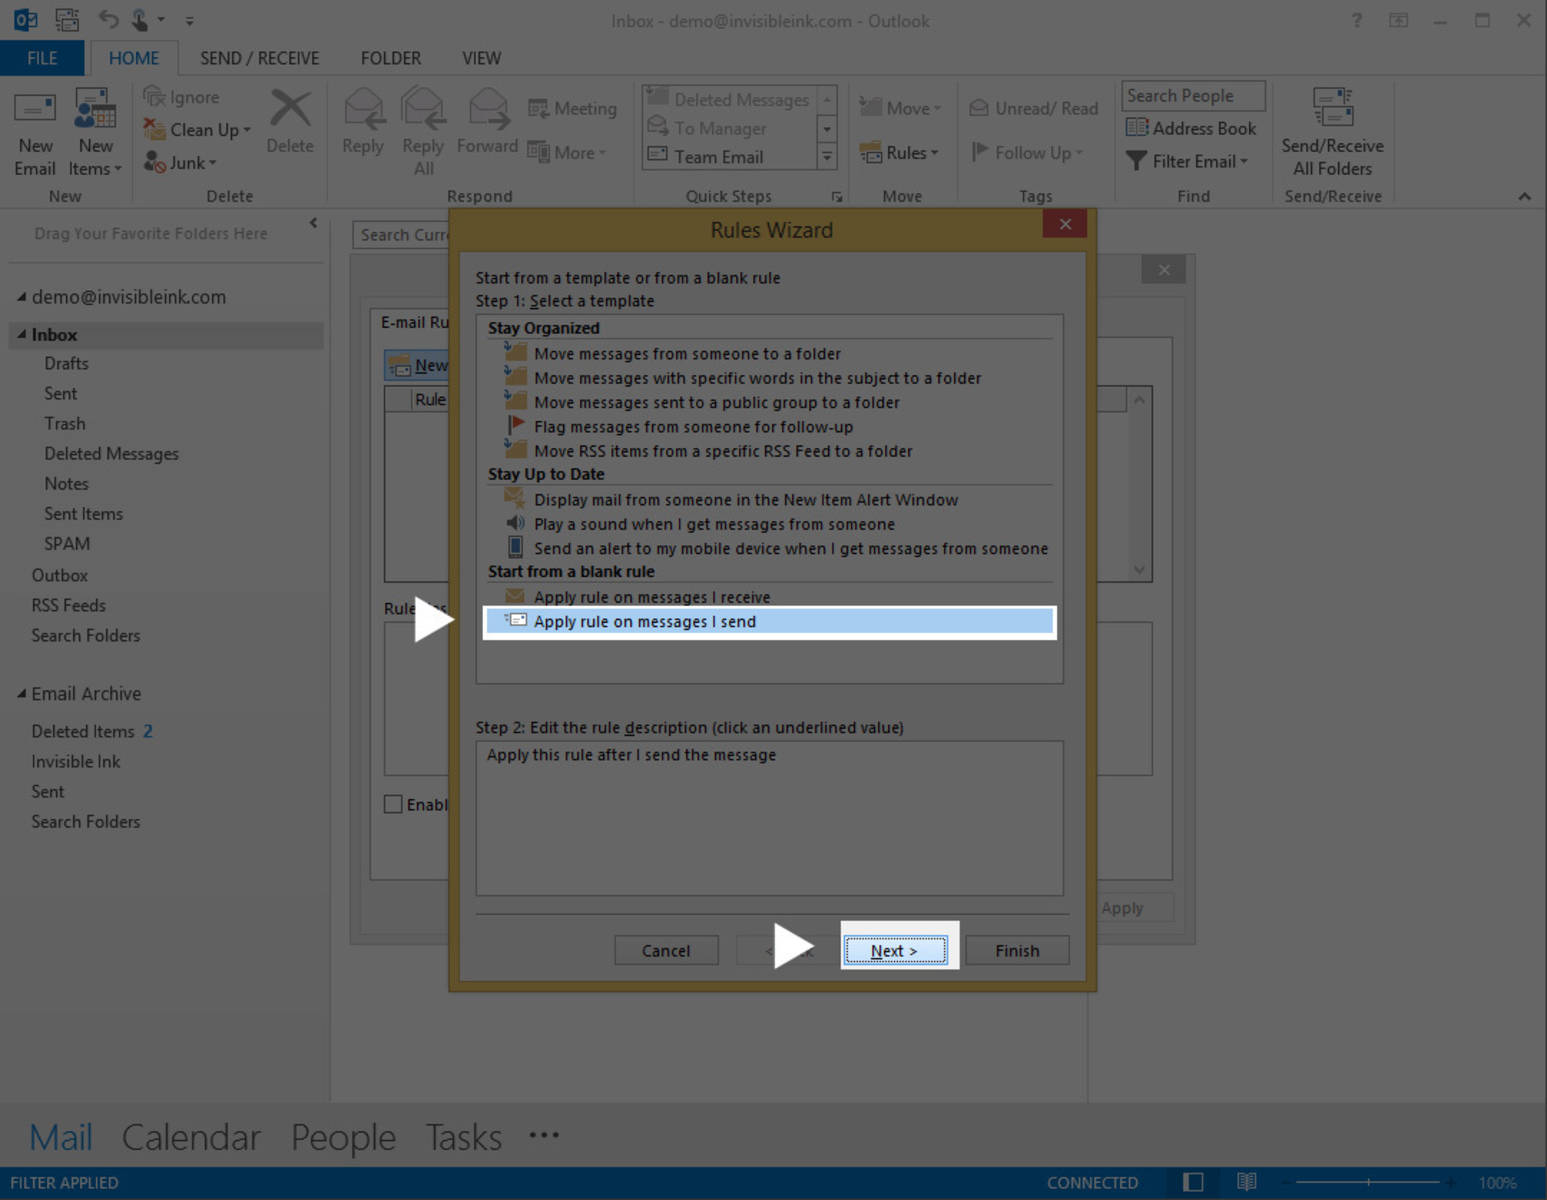
Task: Click Send/Receive All Folders icon
Action: click(1332, 132)
